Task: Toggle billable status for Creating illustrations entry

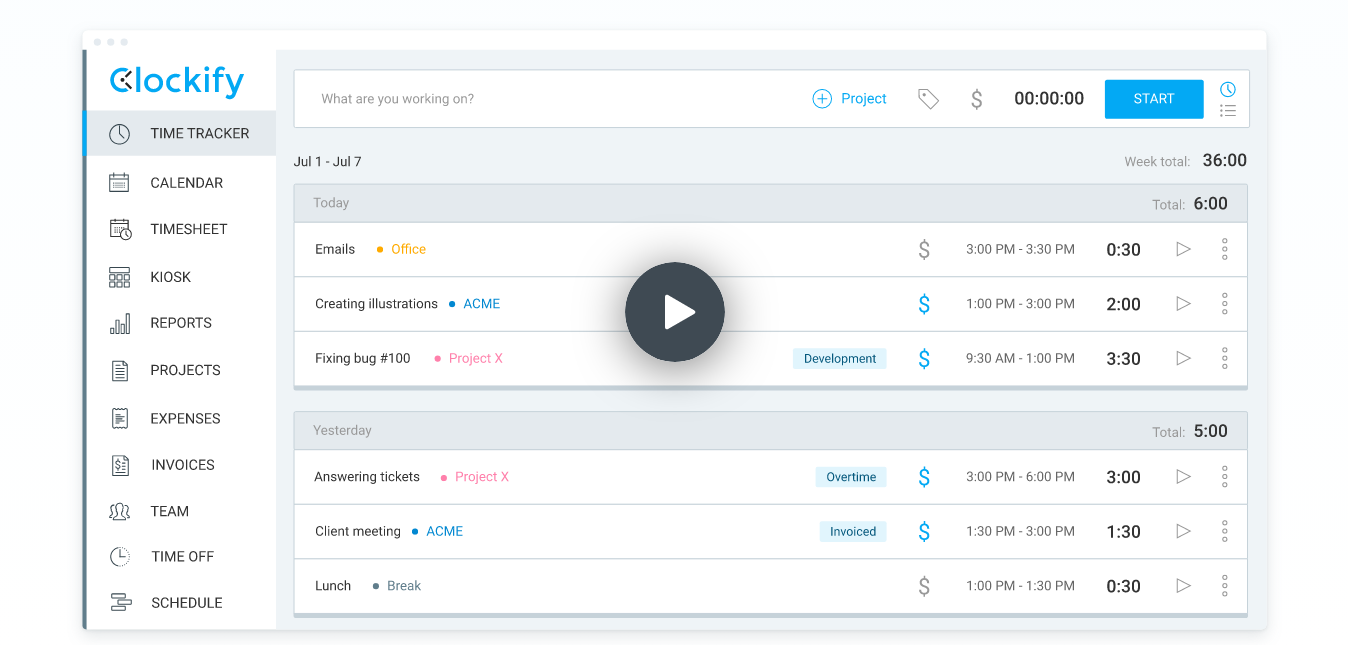Action: (924, 304)
